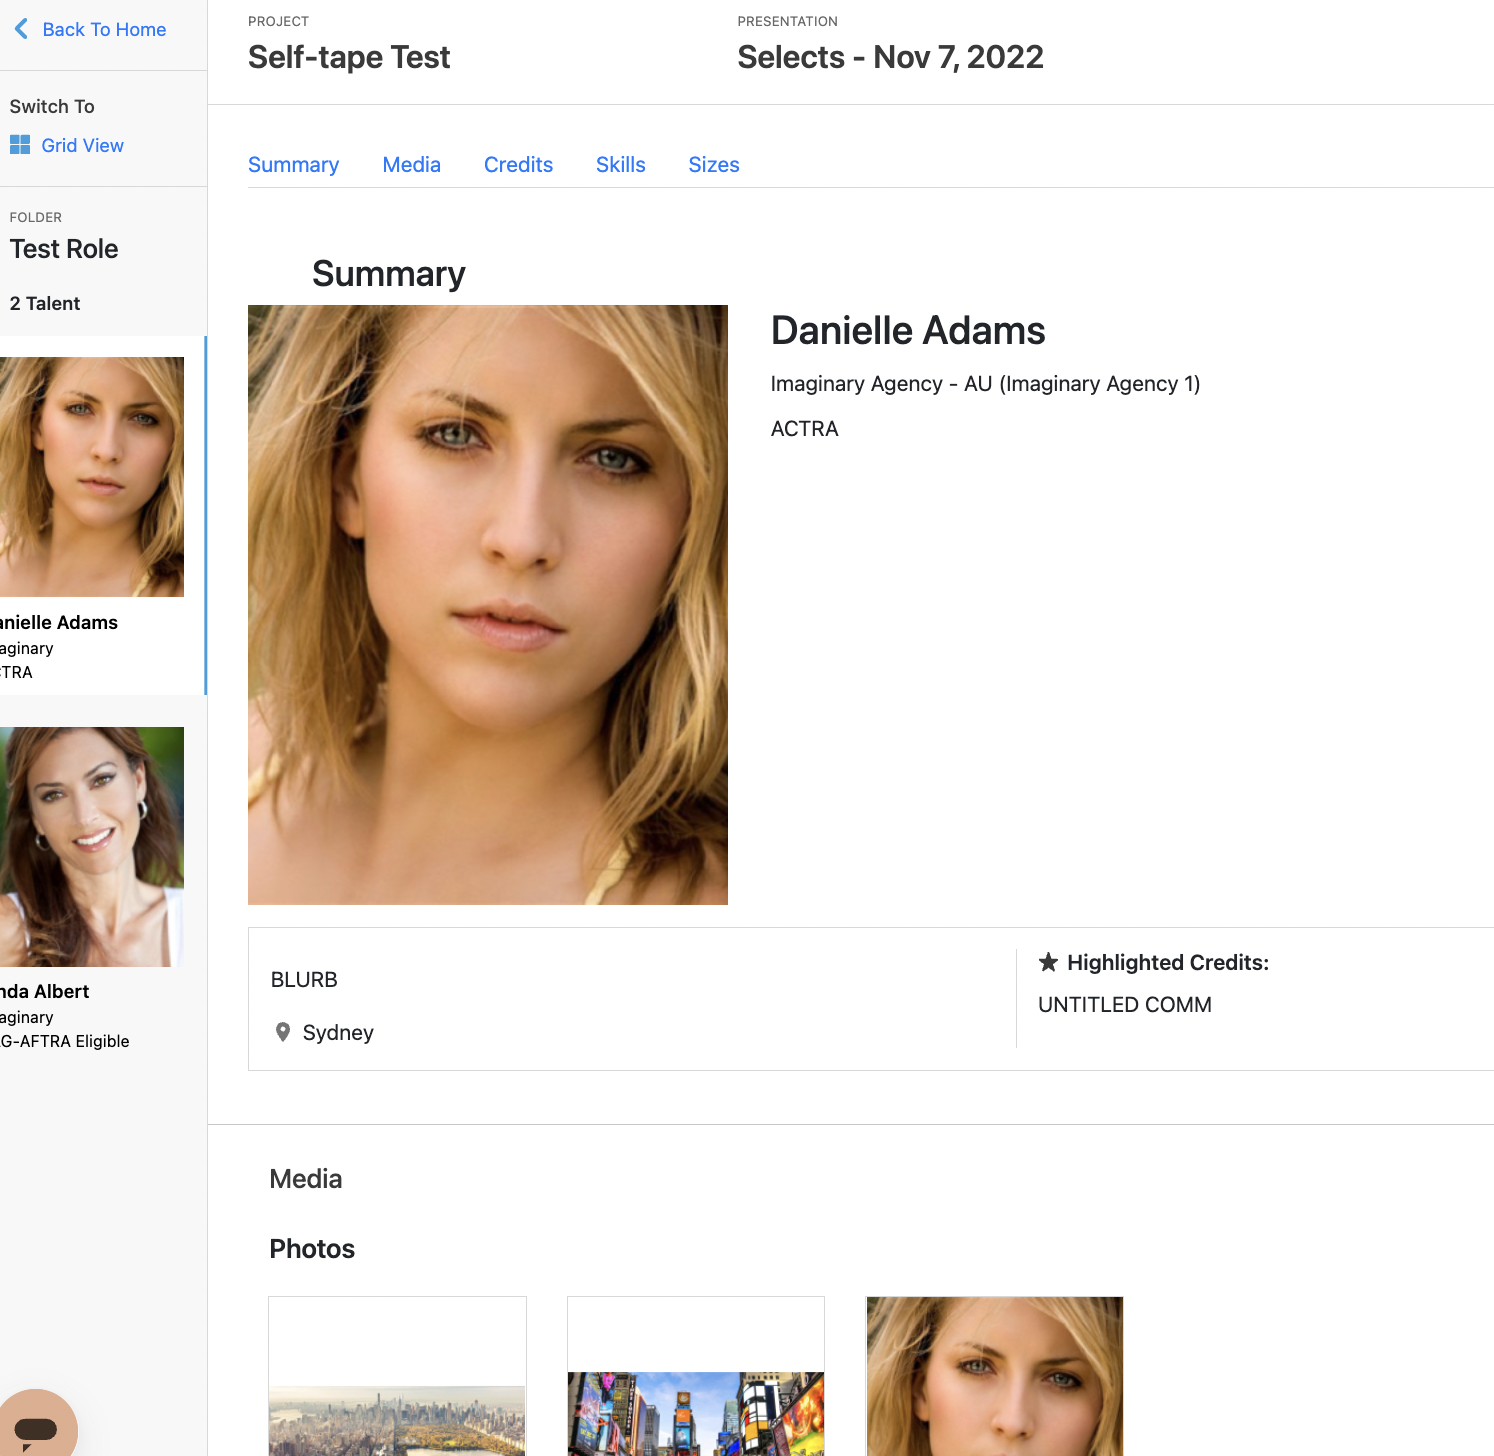The image size is (1494, 1456).
Task: Open the Summary tab
Action: click(293, 165)
